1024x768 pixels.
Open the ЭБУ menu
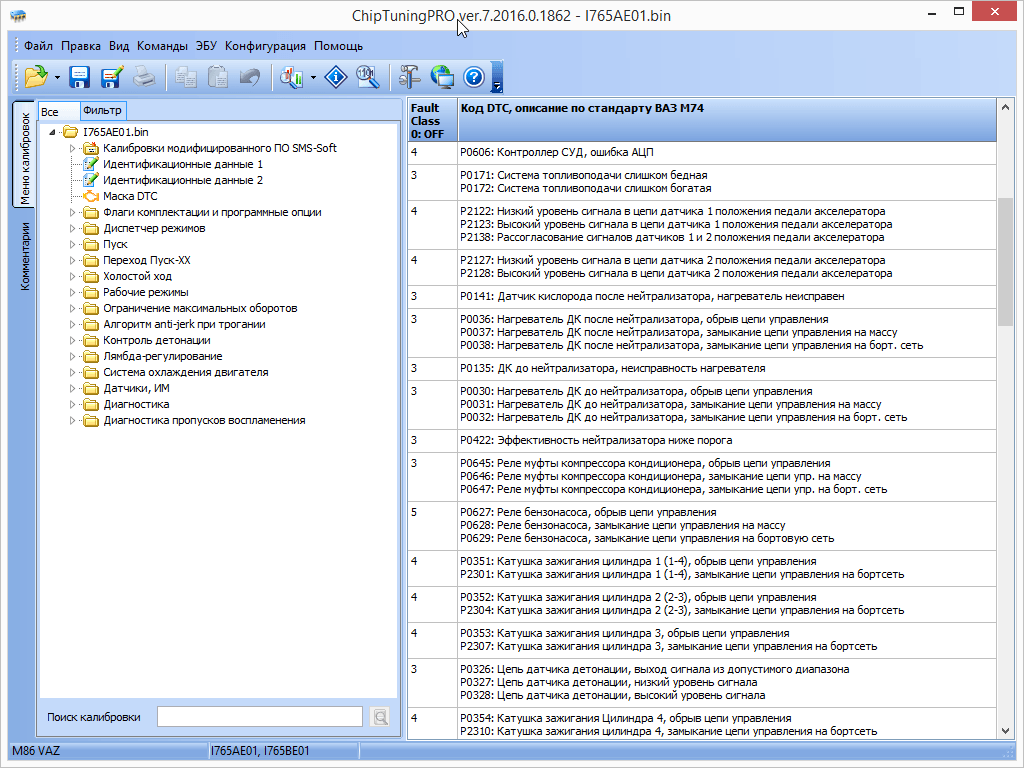206,46
